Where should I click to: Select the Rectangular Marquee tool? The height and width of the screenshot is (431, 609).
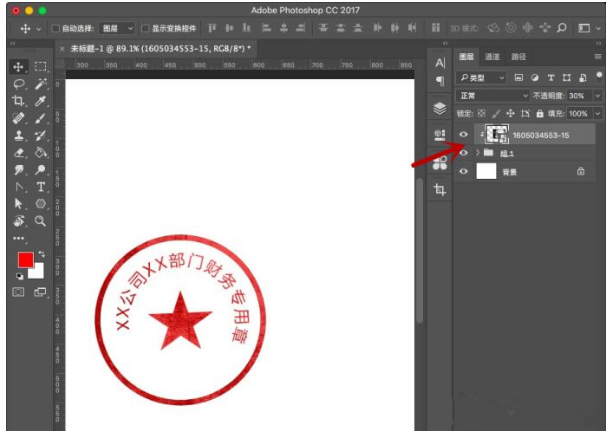[x=41, y=66]
